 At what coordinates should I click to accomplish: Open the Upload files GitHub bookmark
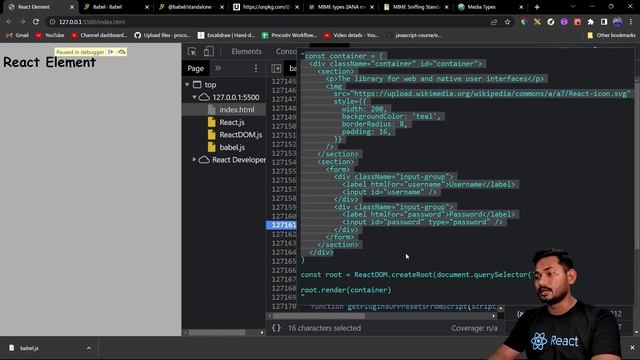coord(162,35)
